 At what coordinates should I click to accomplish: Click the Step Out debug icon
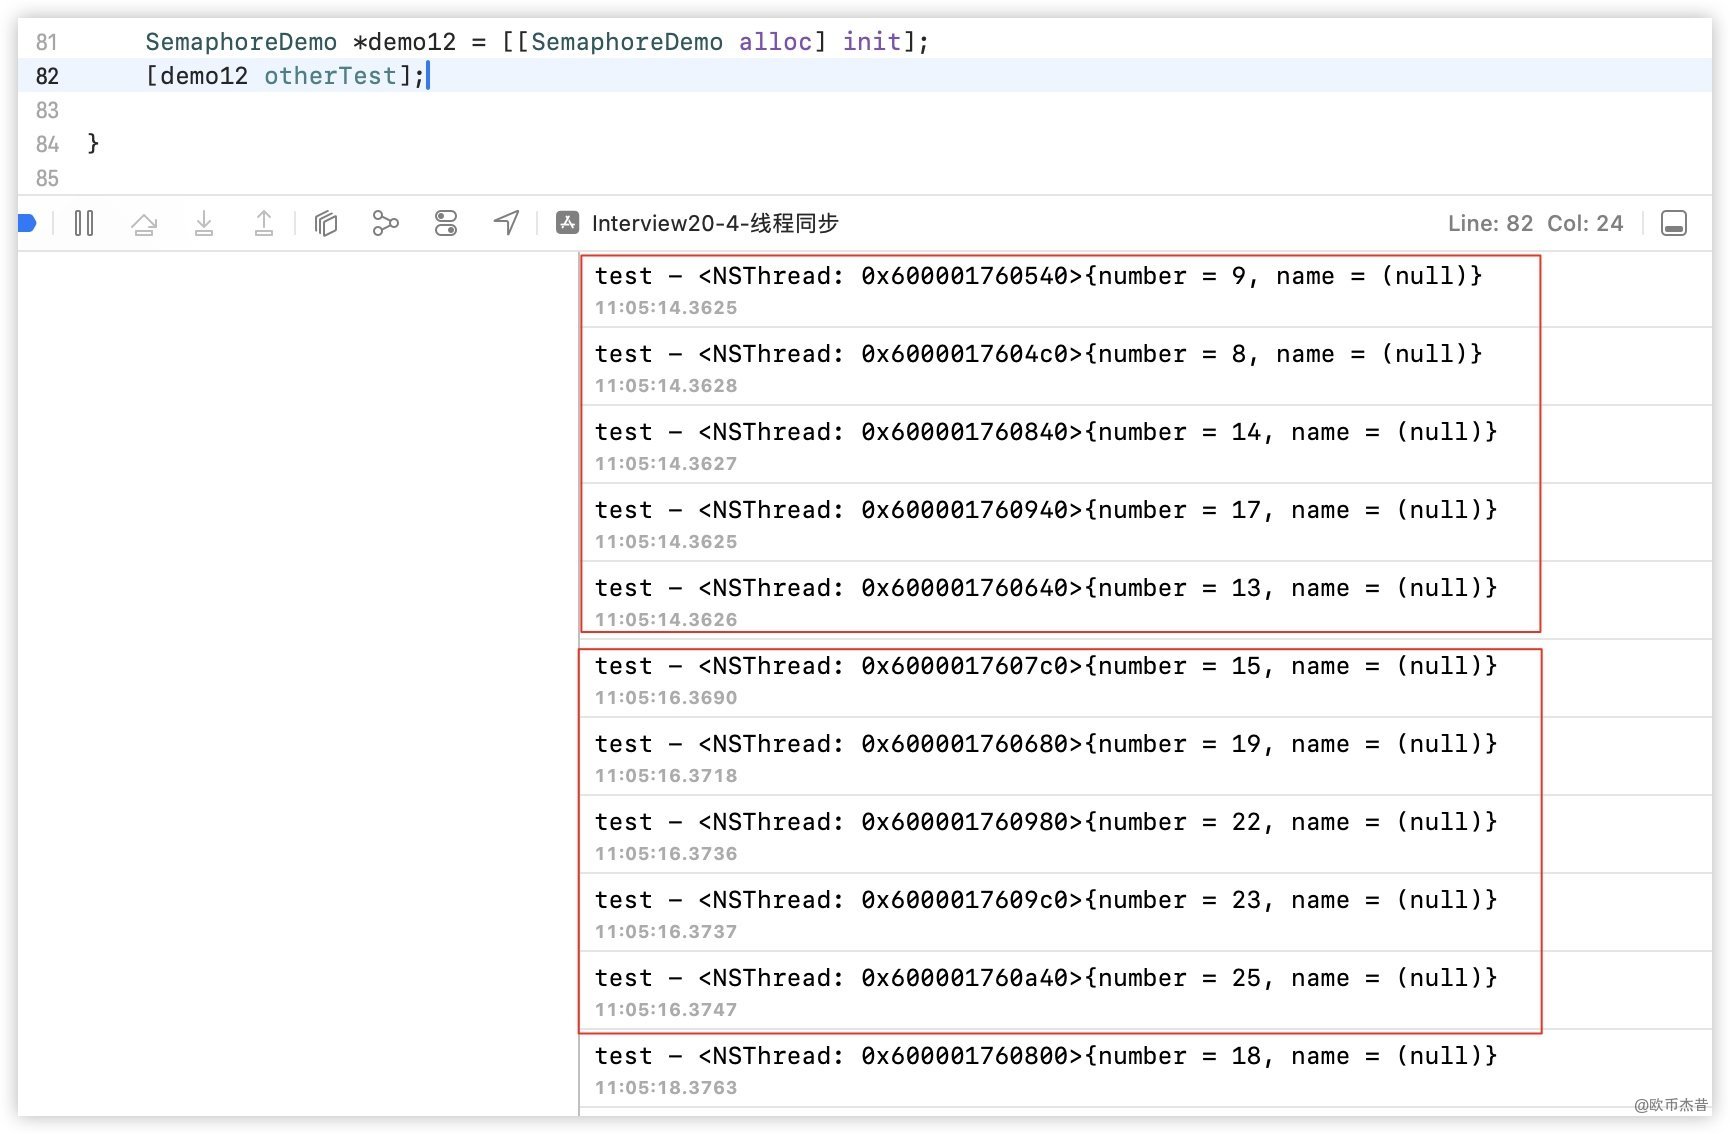pyautogui.click(x=264, y=223)
